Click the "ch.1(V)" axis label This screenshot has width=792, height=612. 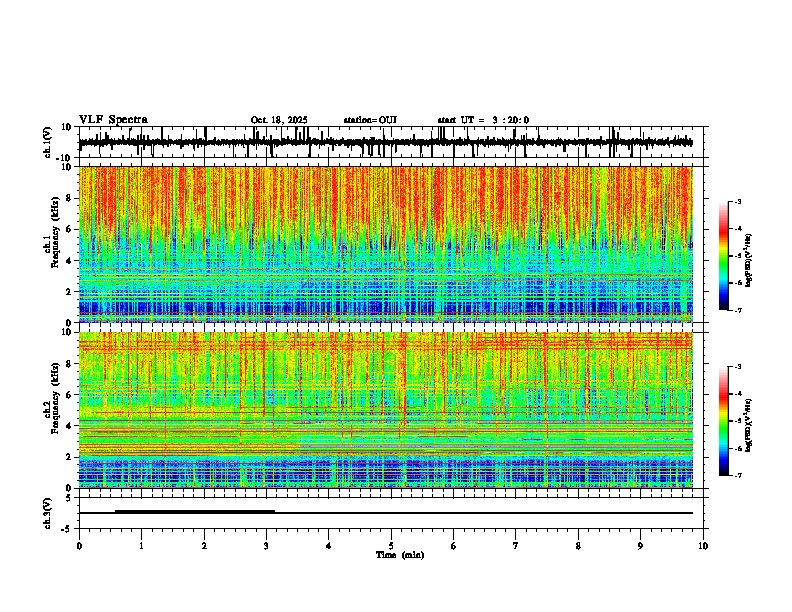pyautogui.click(x=48, y=142)
